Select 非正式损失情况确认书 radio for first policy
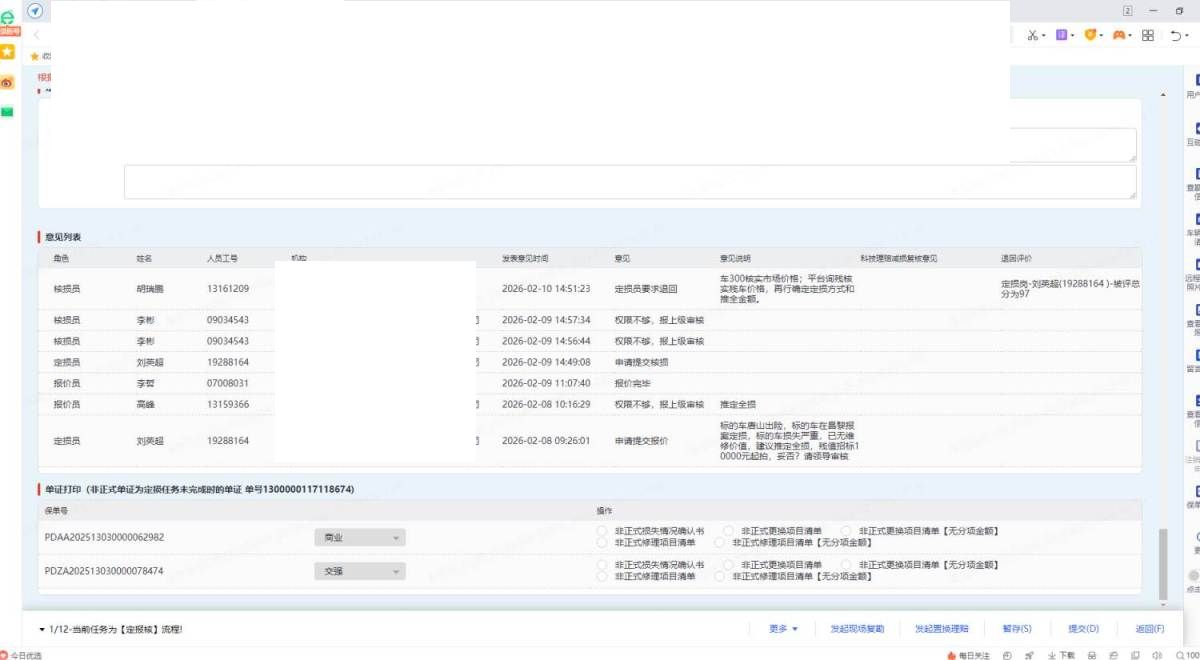The image size is (1200, 660). [602, 531]
